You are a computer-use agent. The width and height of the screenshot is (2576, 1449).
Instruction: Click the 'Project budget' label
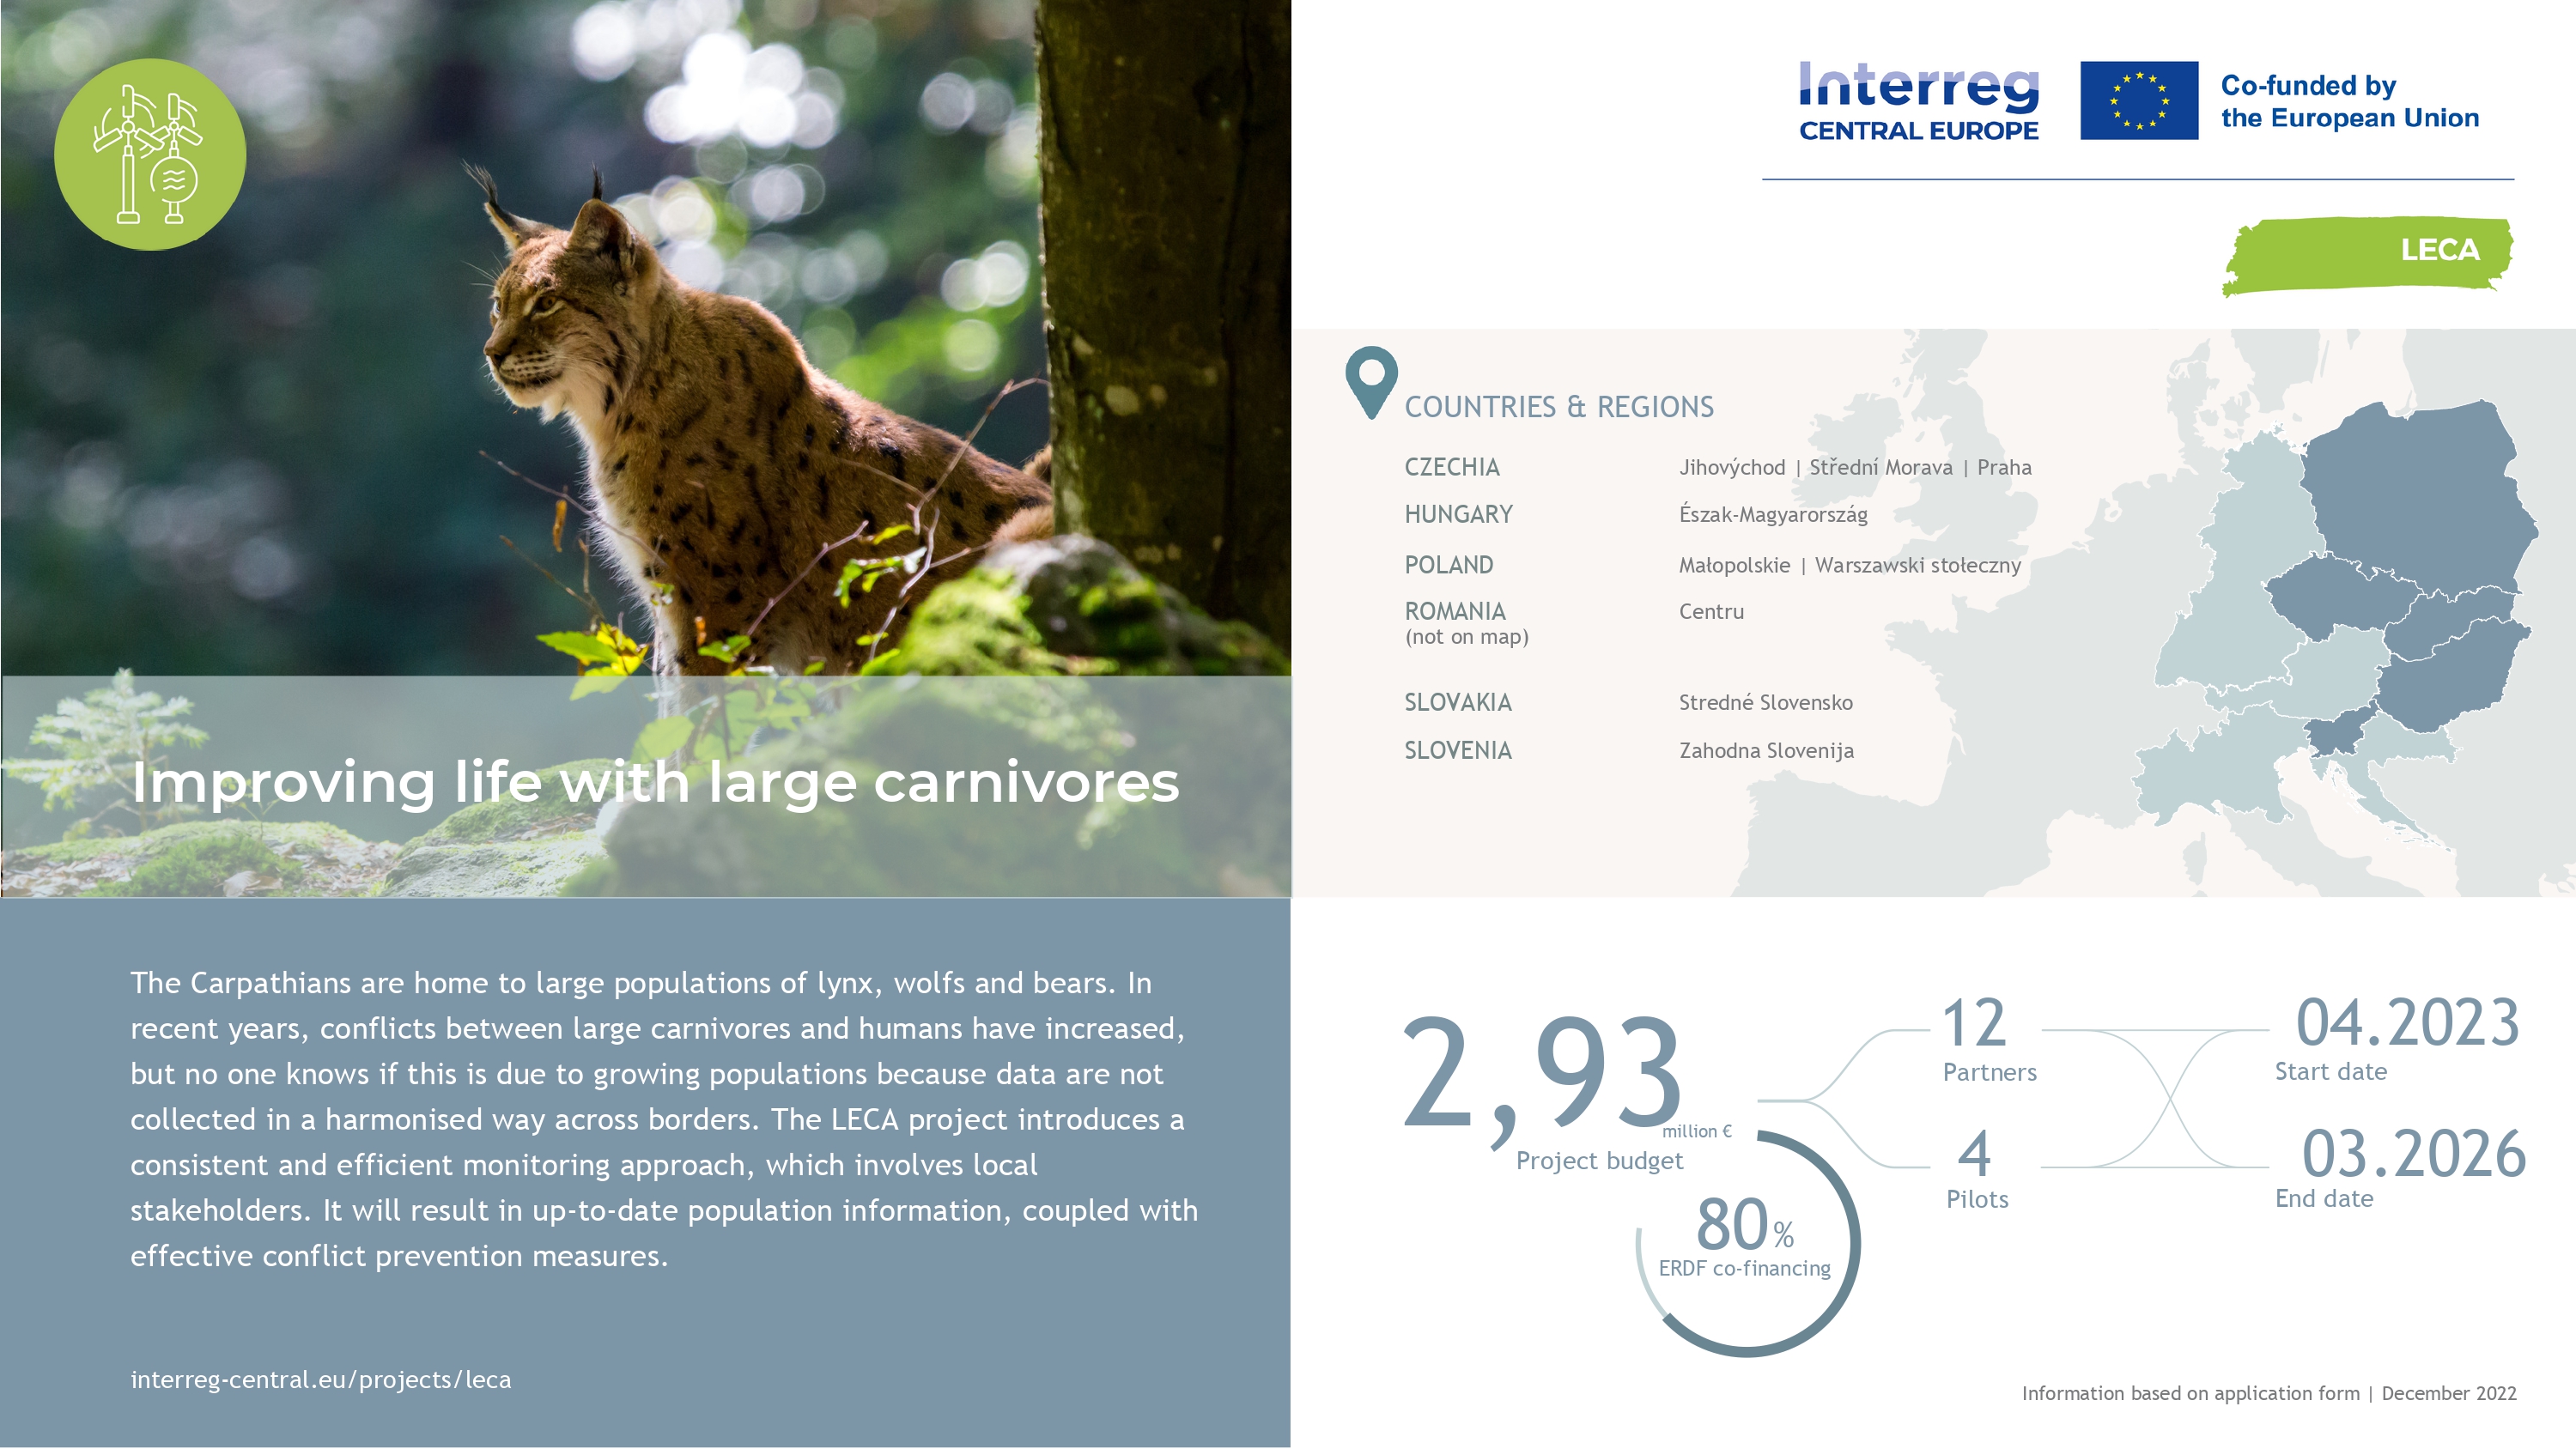[x=1599, y=1161]
